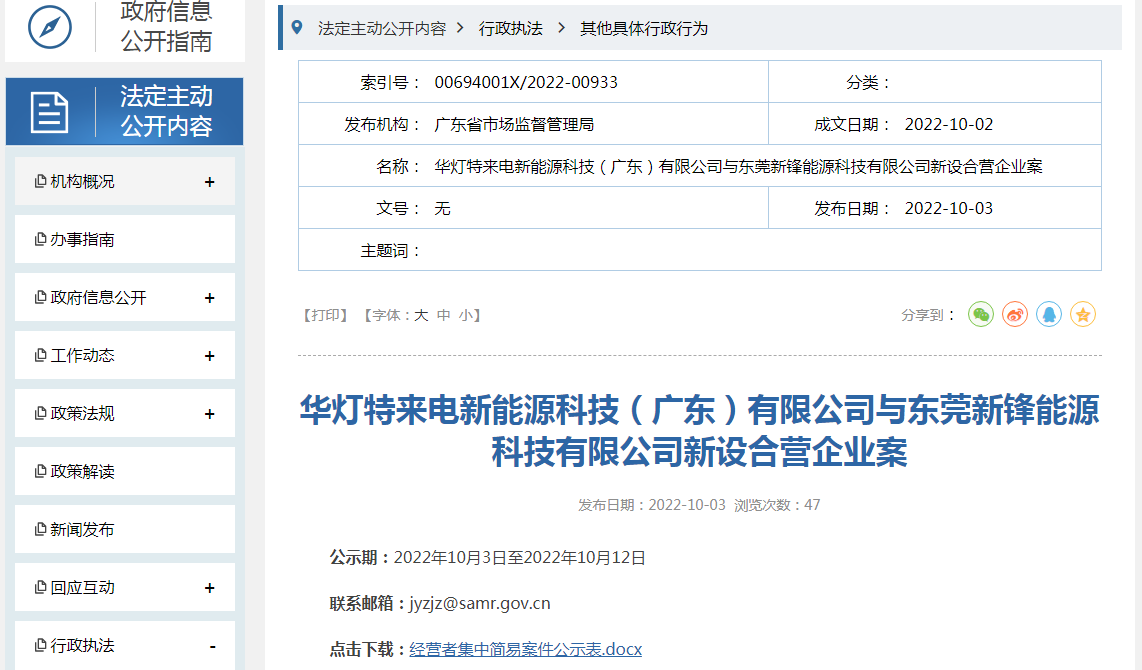The height and width of the screenshot is (670, 1142).
Task: Share the page via Weibo icon
Action: (1015, 315)
